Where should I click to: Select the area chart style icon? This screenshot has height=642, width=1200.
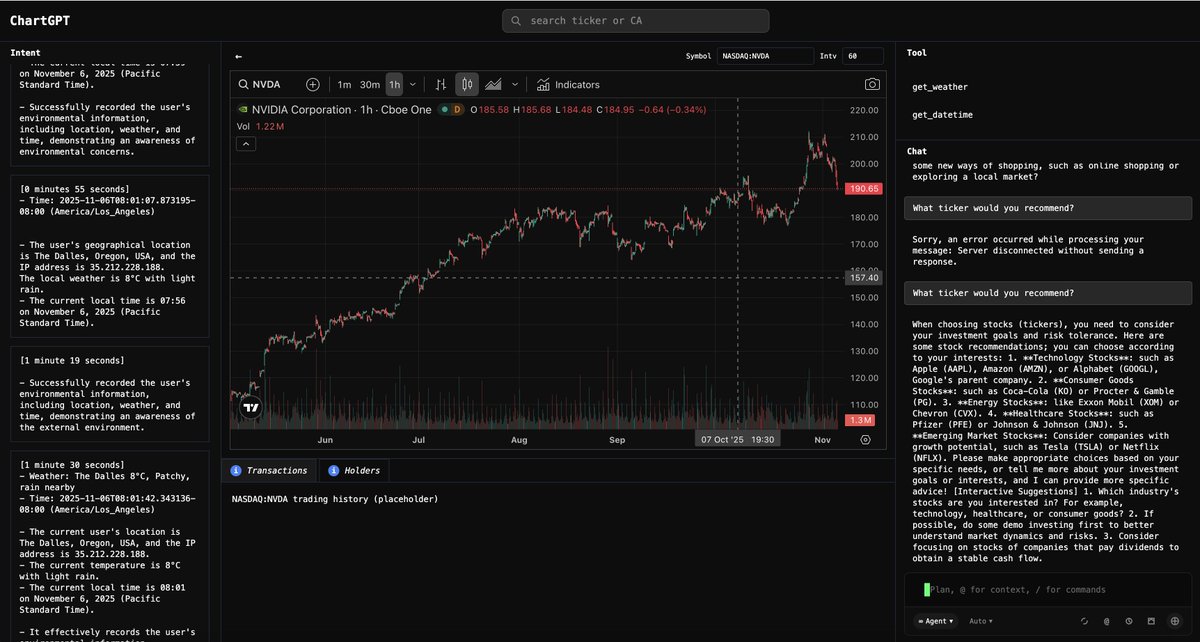[493, 85]
